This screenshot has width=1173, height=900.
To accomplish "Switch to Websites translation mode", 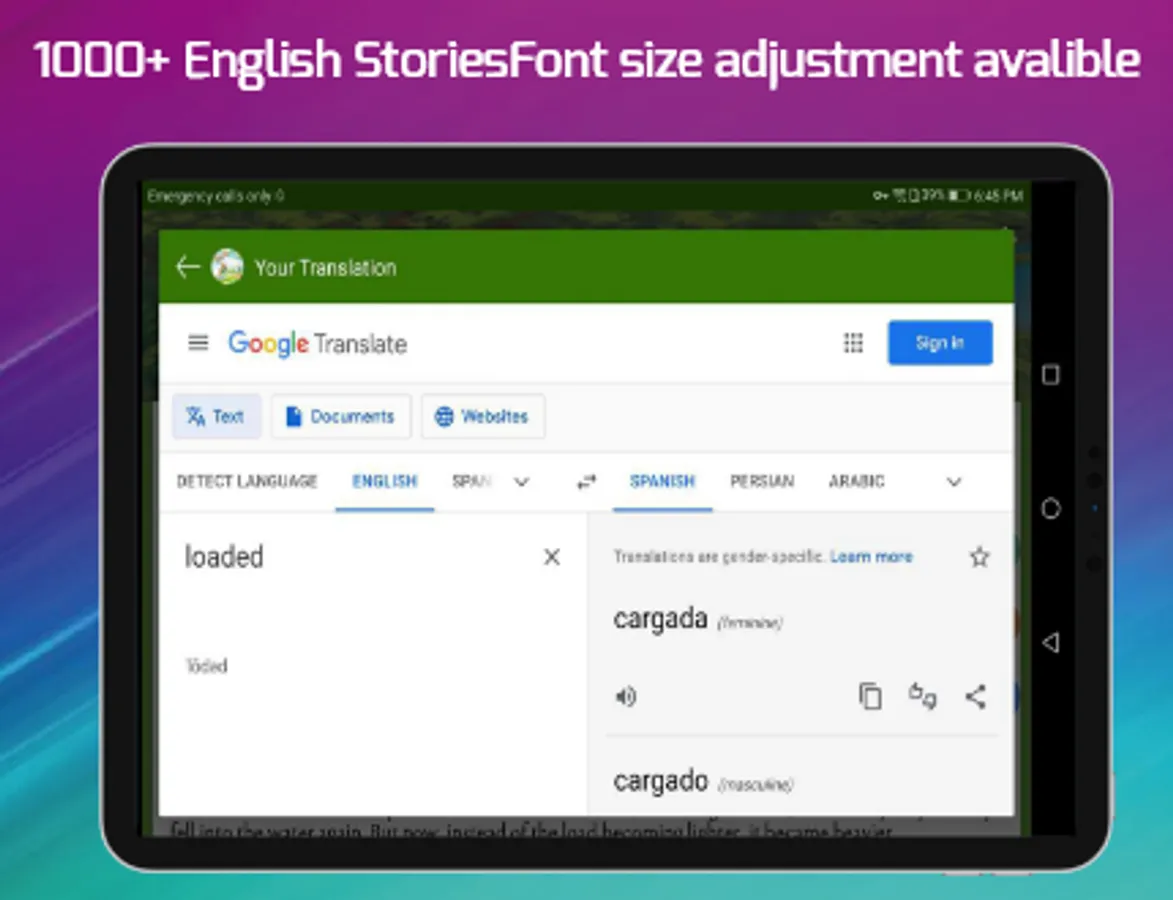I will click(483, 416).
